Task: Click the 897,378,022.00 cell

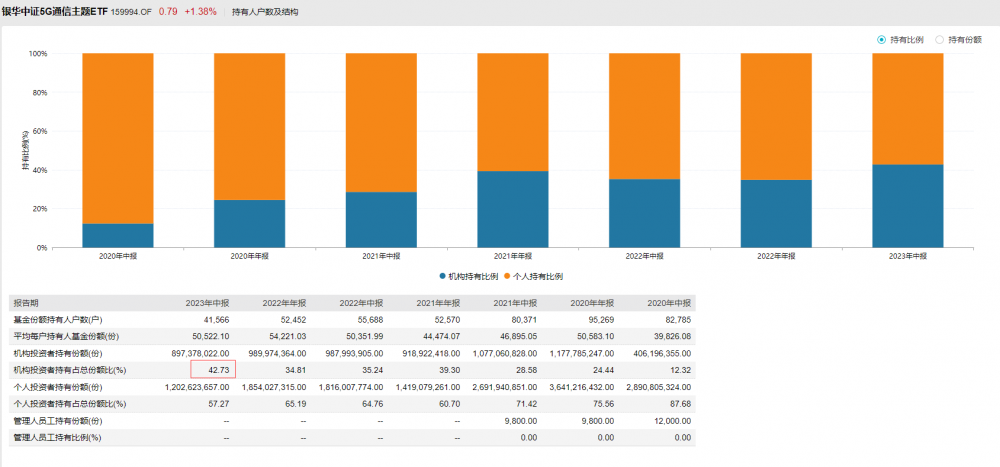Action: (x=199, y=353)
